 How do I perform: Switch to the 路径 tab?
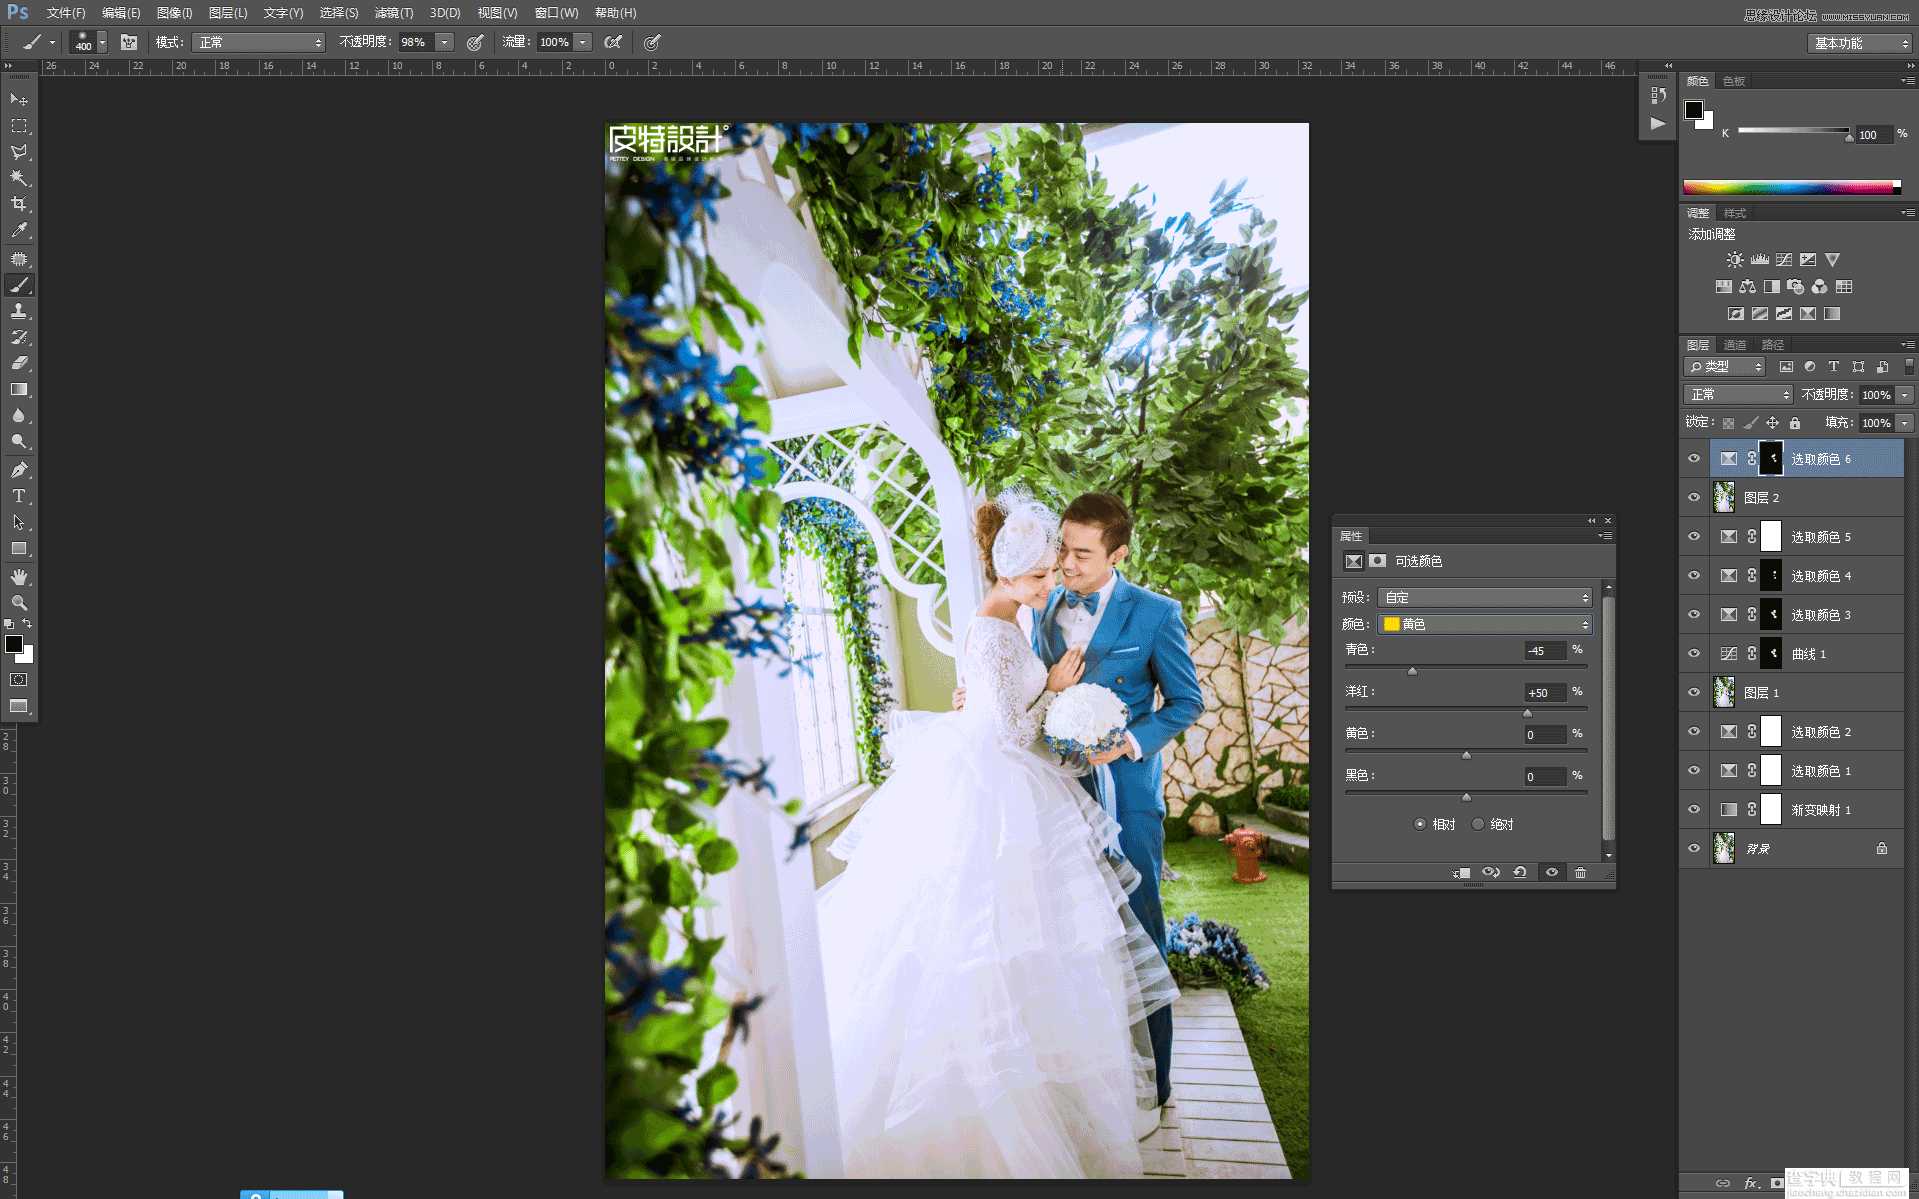[x=1773, y=345]
